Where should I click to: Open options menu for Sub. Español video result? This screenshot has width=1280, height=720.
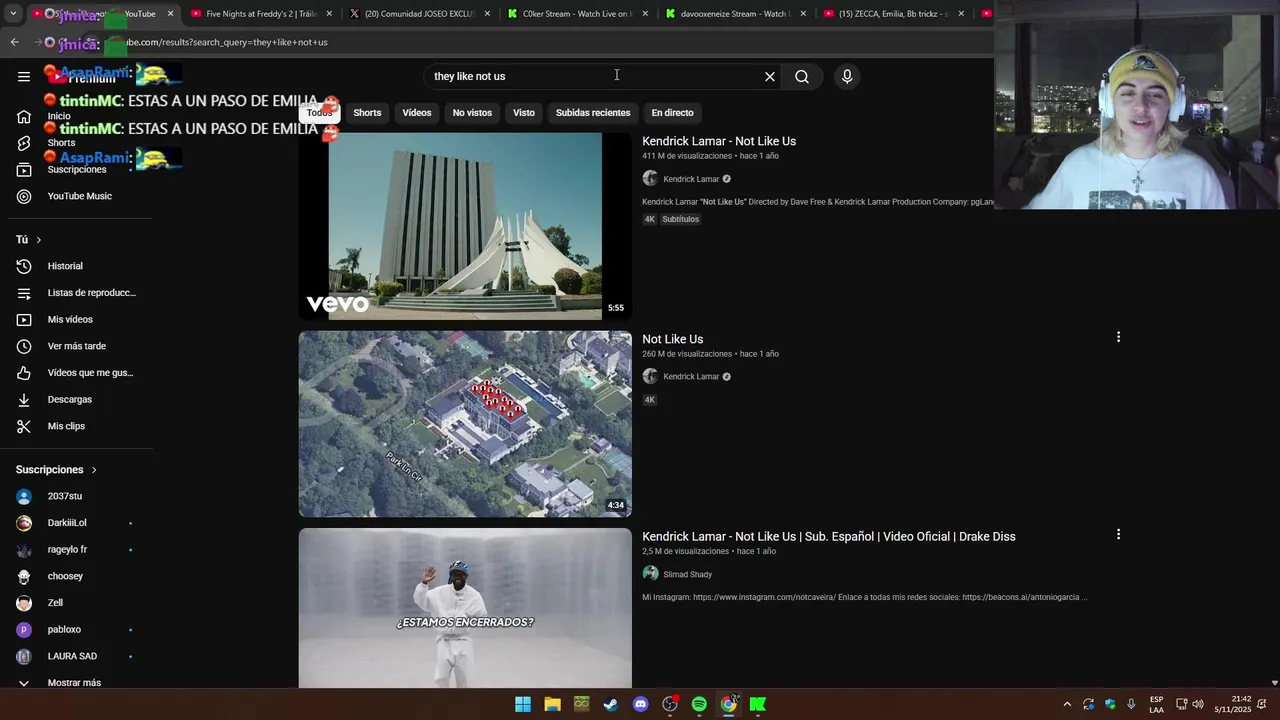tap(1118, 534)
